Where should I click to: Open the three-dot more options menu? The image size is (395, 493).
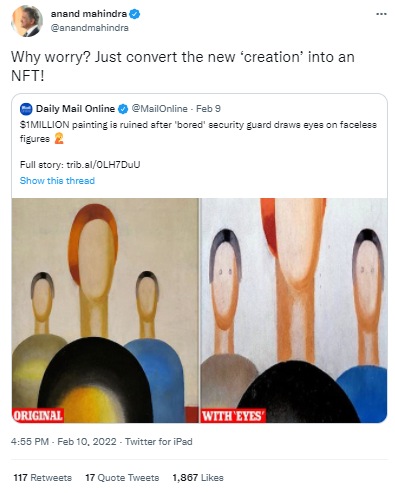click(x=381, y=14)
